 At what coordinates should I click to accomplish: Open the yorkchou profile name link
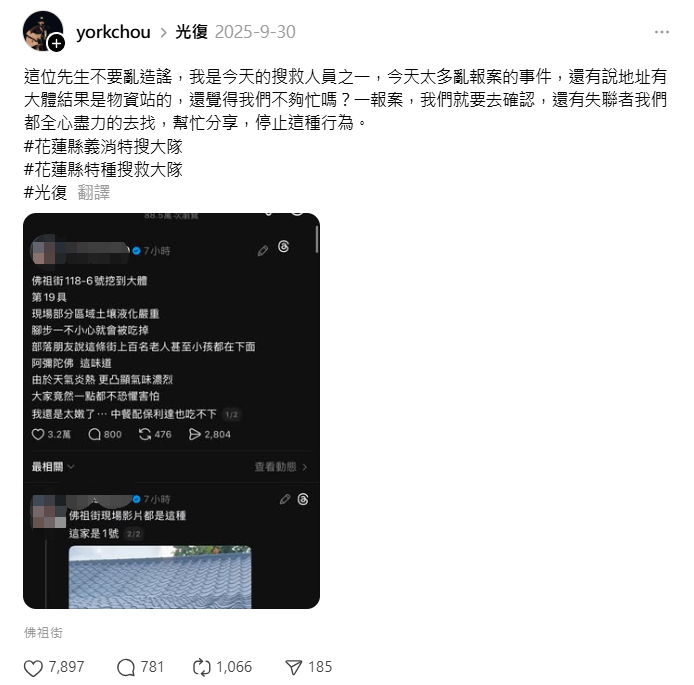(x=113, y=32)
